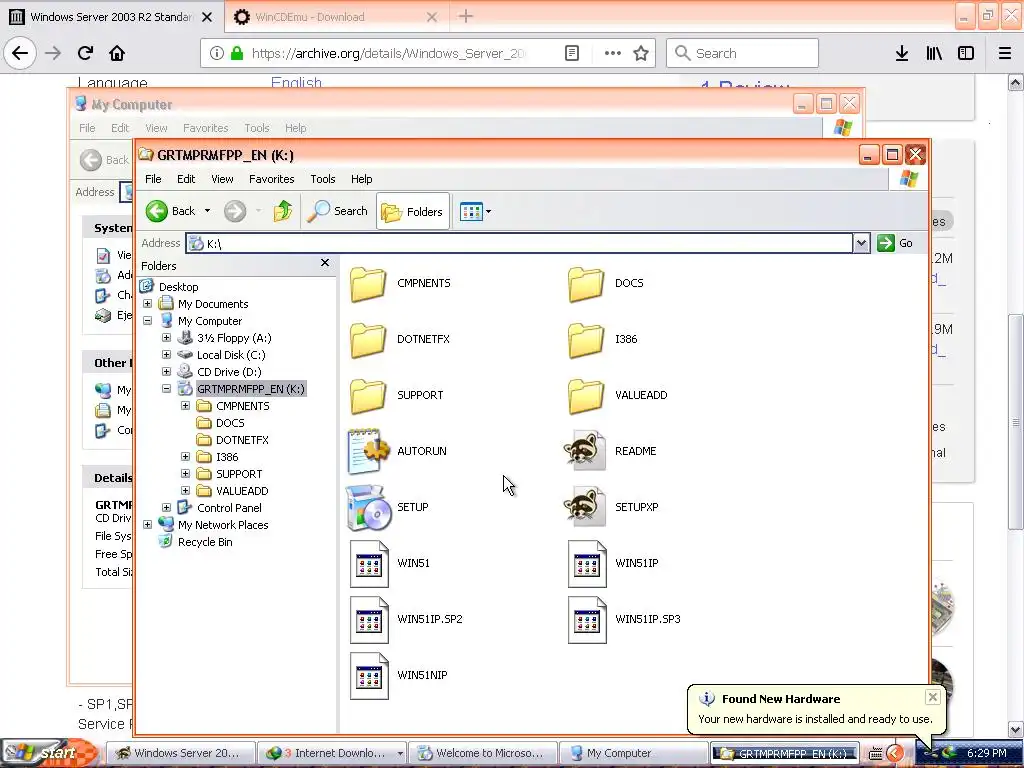The image size is (1024, 768).
Task: Expand the Local Disk (C:) node
Action: pyautogui.click(x=167, y=355)
